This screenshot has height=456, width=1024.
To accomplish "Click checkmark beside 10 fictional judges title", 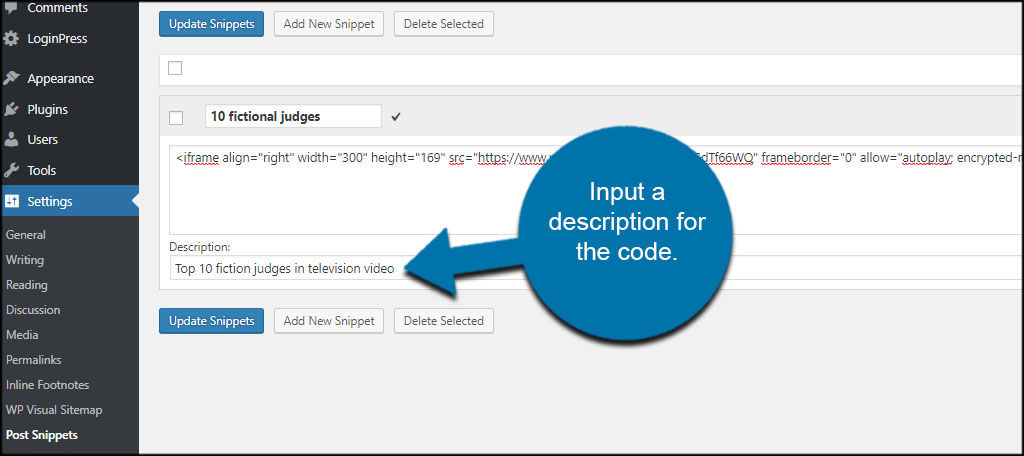I will (x=396, y=117).
